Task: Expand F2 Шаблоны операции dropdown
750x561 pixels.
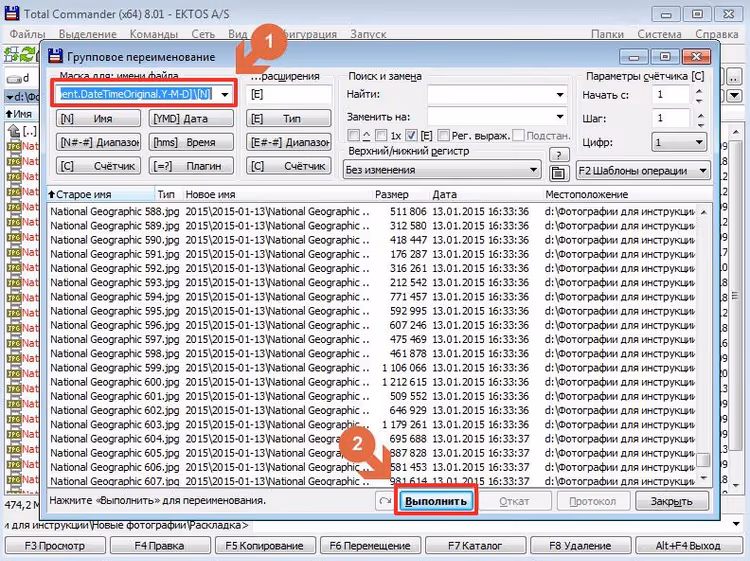Action: (x=703, y=170)
